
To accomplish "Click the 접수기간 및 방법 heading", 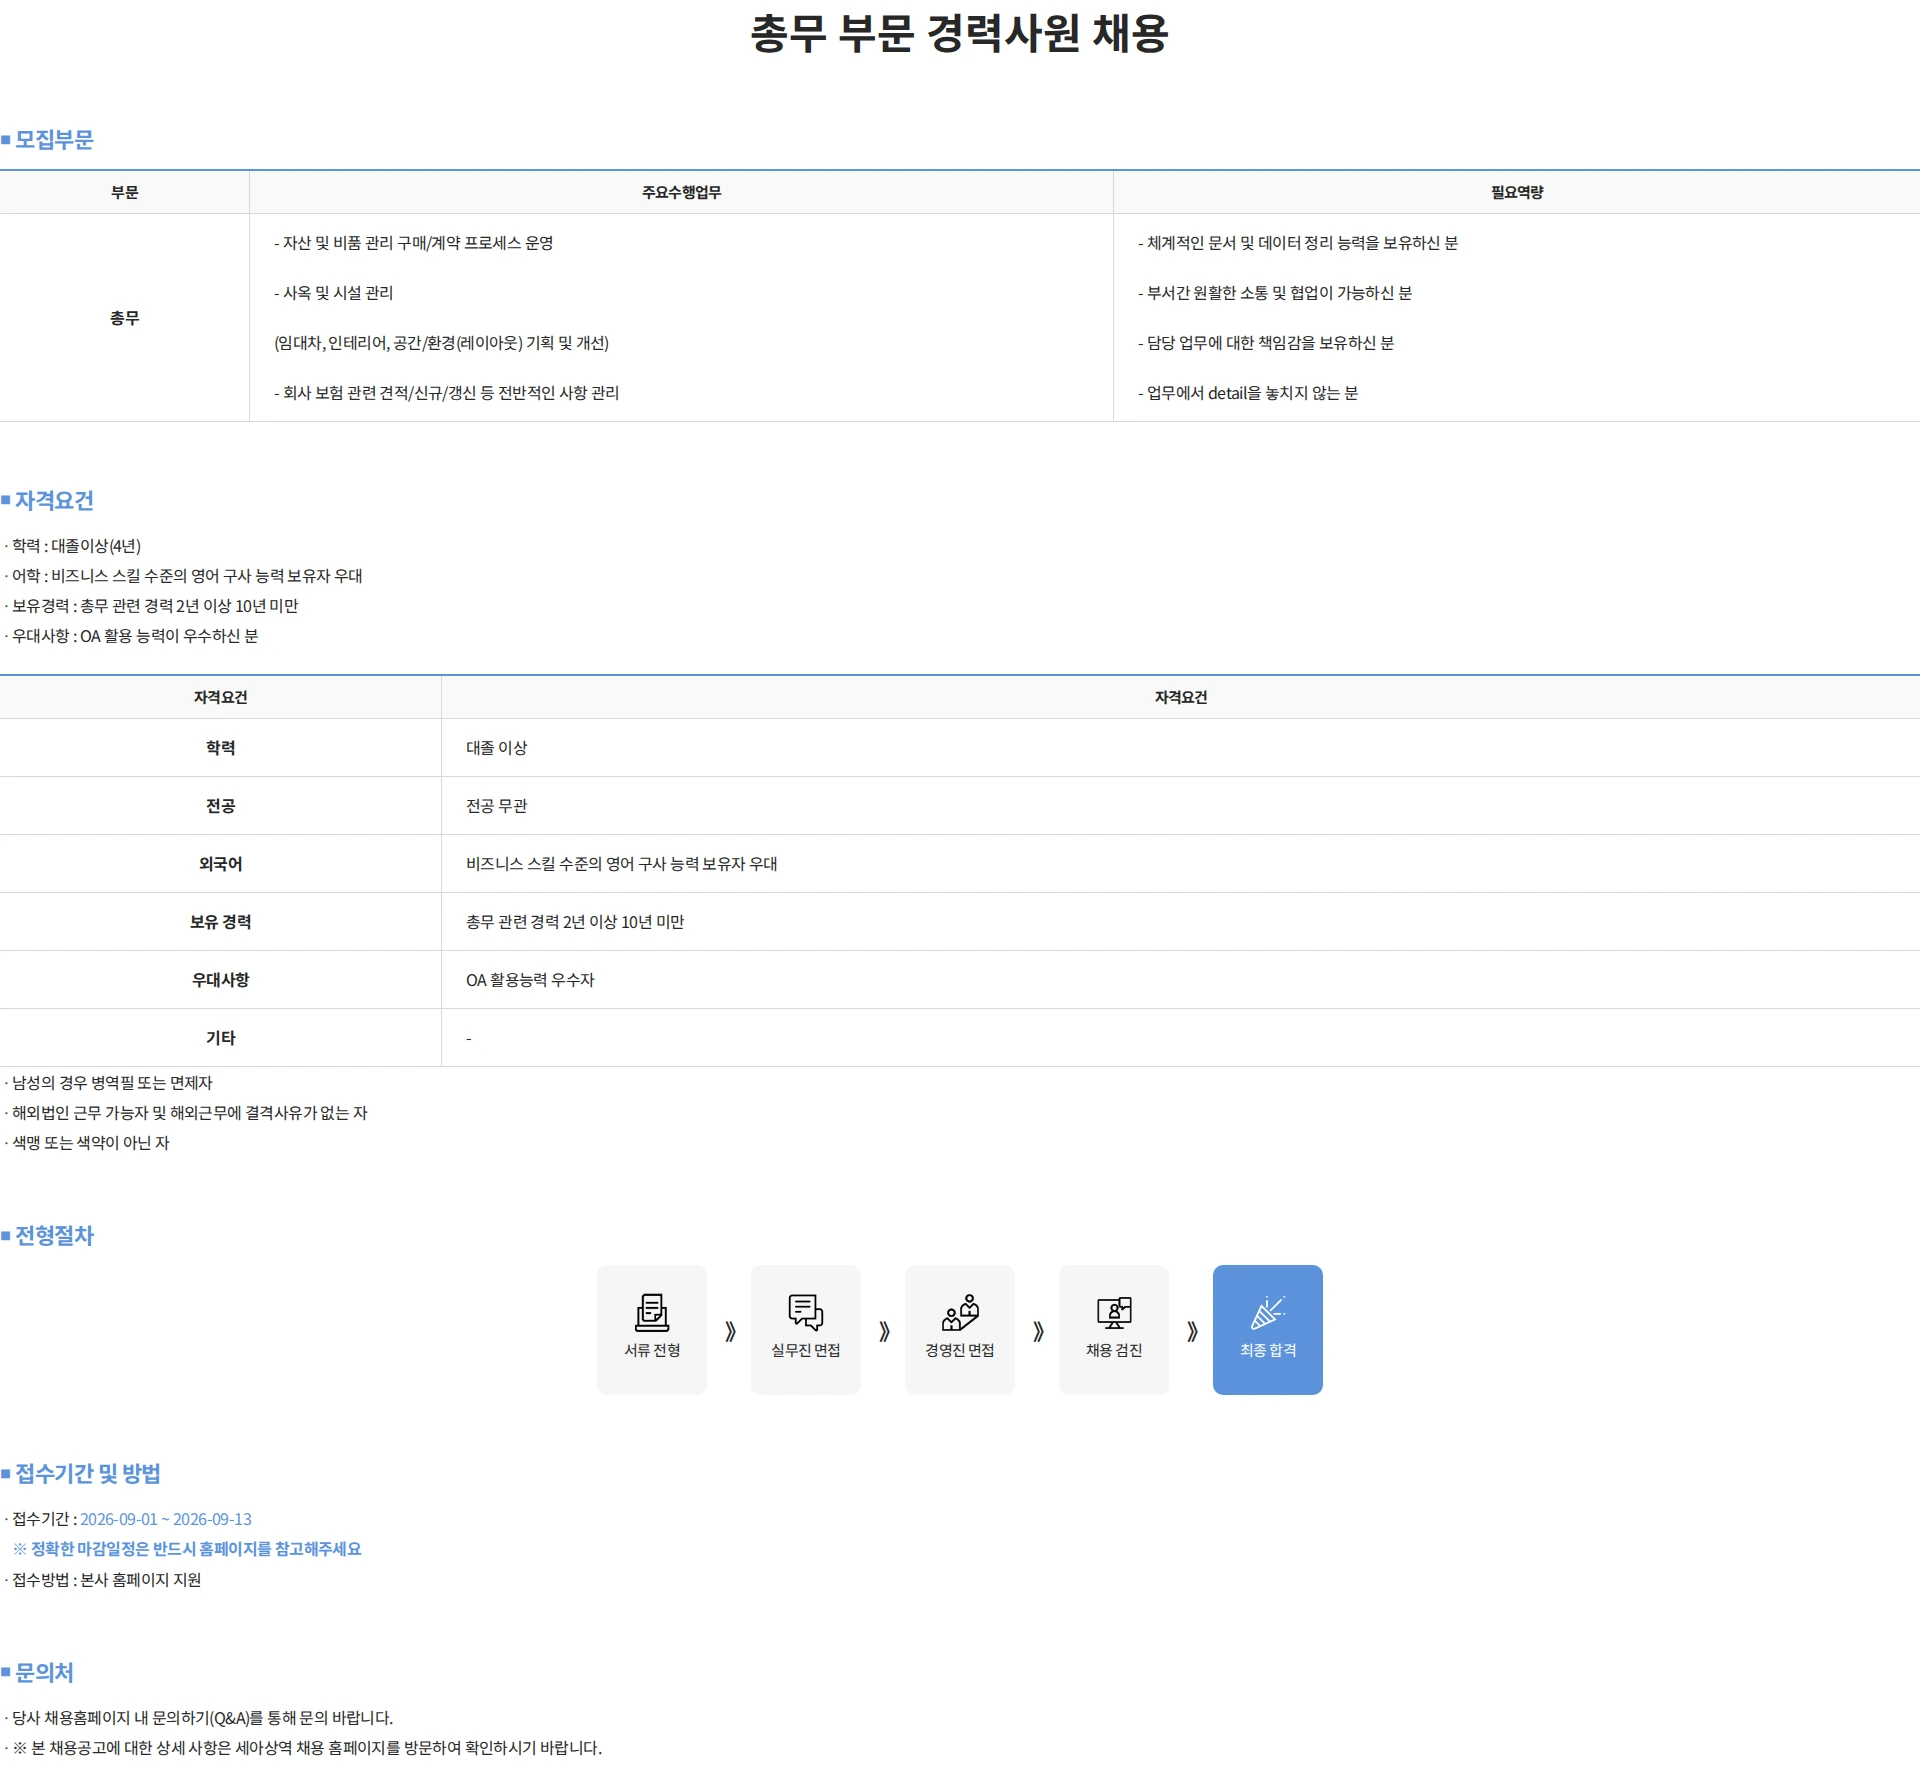I will tap(87, 1473).
